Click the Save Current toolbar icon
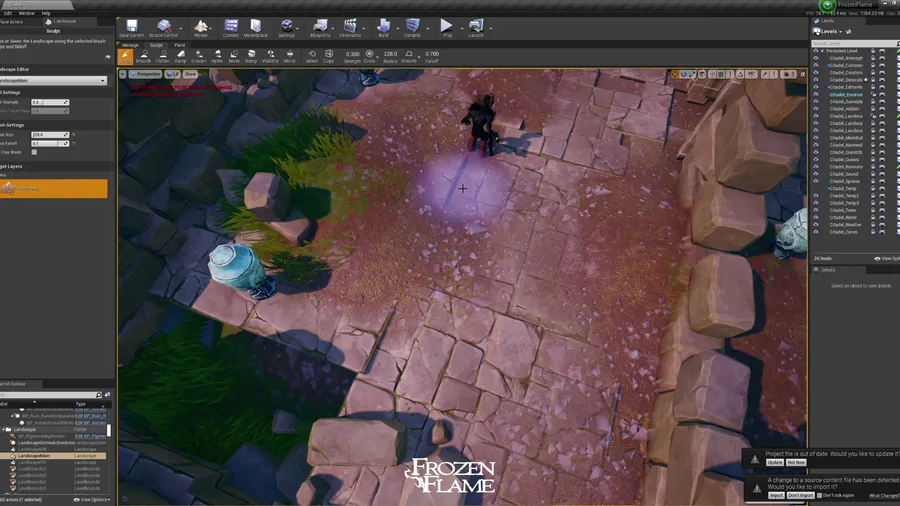900x506 pixels. (x=131, y=28)
